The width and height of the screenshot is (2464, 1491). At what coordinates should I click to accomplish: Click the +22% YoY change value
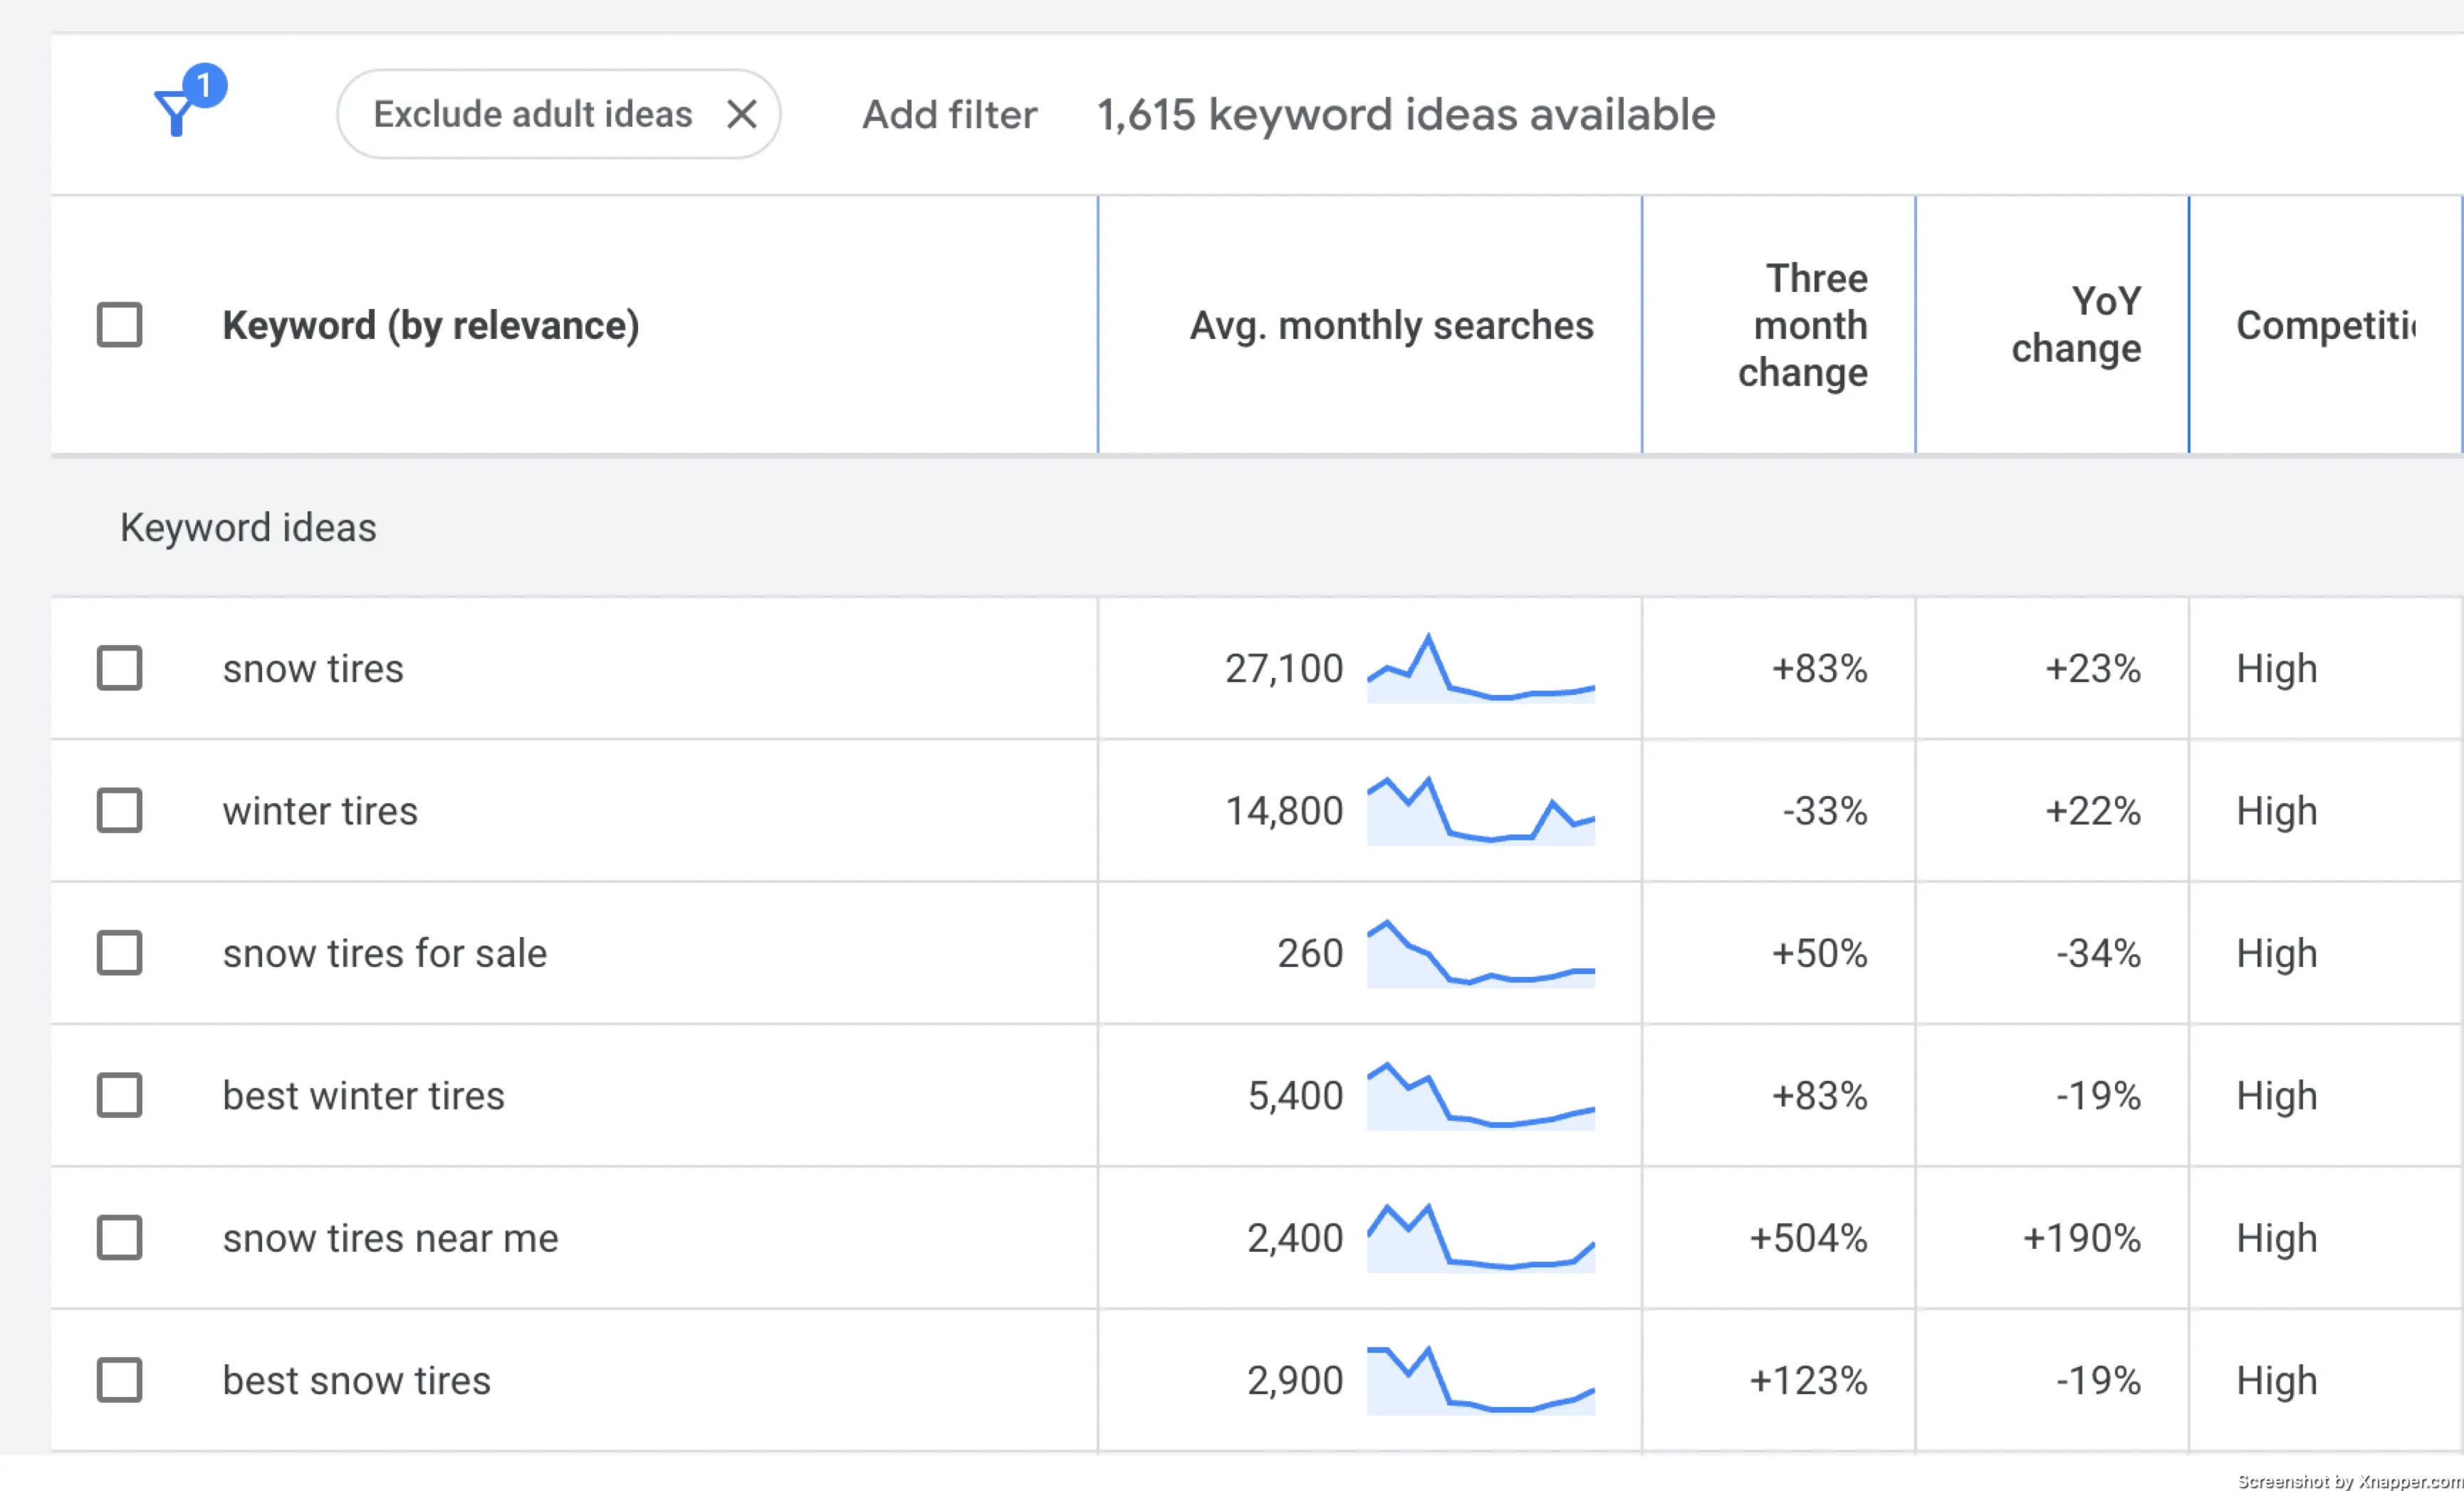coord(2093,810)
